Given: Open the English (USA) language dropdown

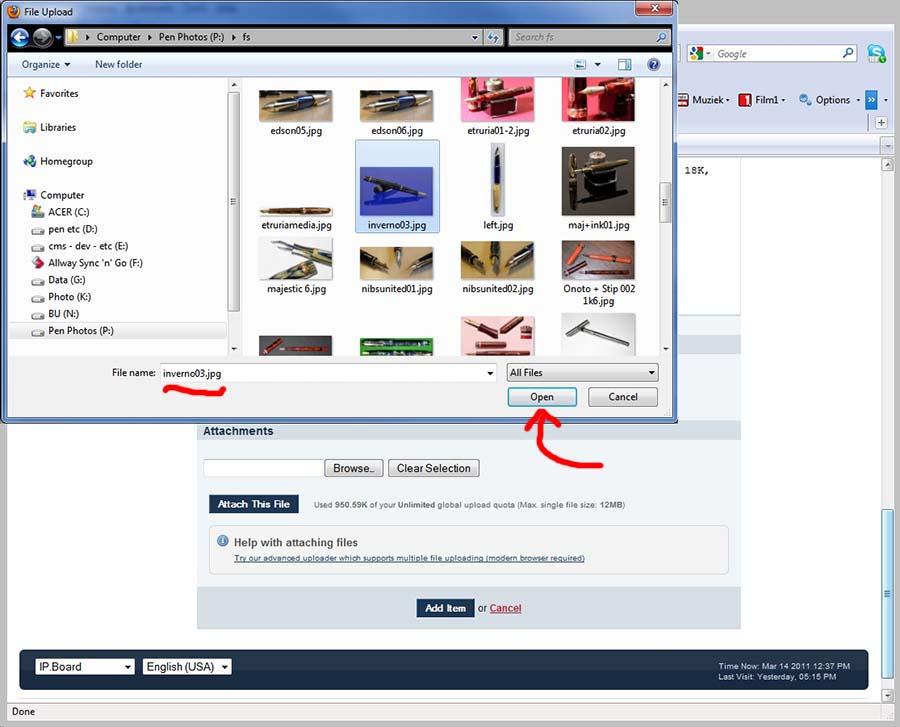Looking at the screenshot, I should [x=187, y=667].
